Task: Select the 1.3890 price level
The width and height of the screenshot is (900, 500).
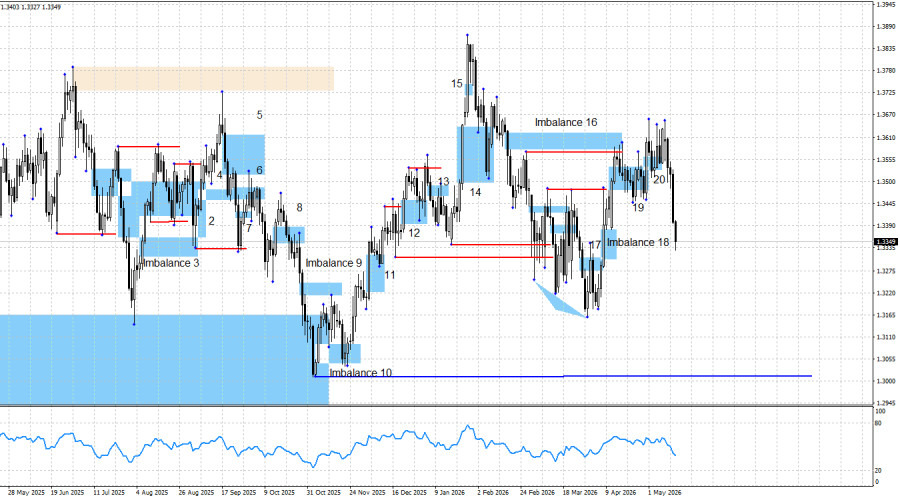Action: [x=886, y=26]
